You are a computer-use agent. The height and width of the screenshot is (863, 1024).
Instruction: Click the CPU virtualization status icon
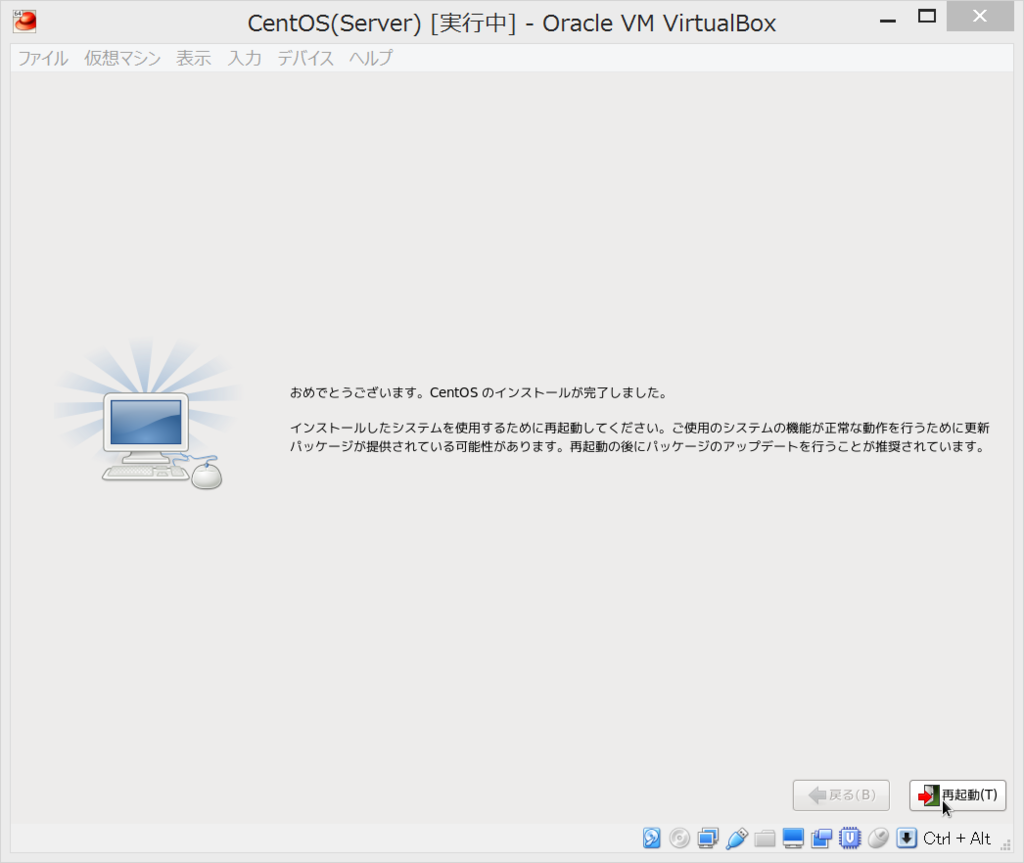(850, 838)
